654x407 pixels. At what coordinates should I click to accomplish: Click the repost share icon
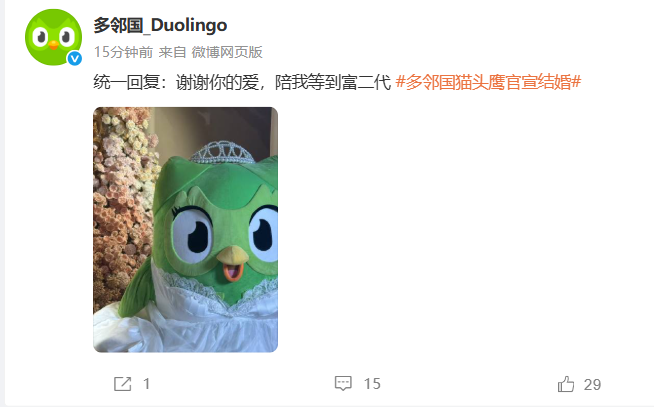pyautogui.click(x=123, y=384)
